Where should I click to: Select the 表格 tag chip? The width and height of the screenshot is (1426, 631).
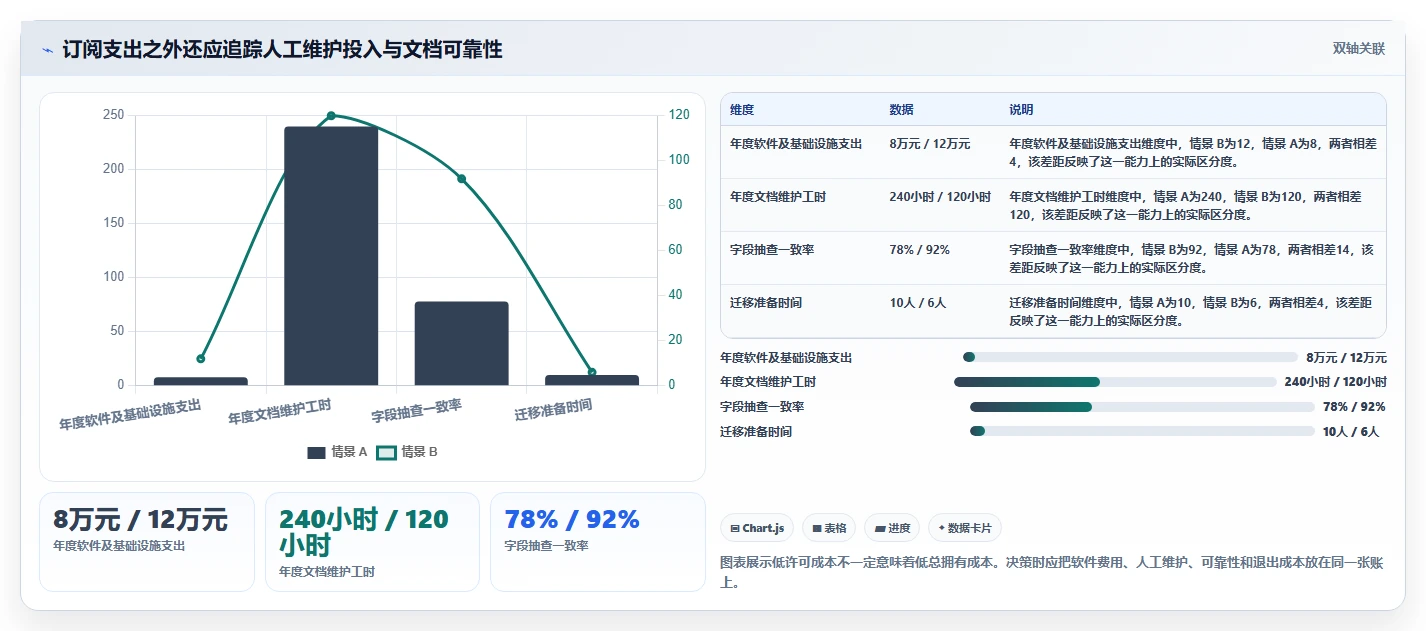pos(829,528)
